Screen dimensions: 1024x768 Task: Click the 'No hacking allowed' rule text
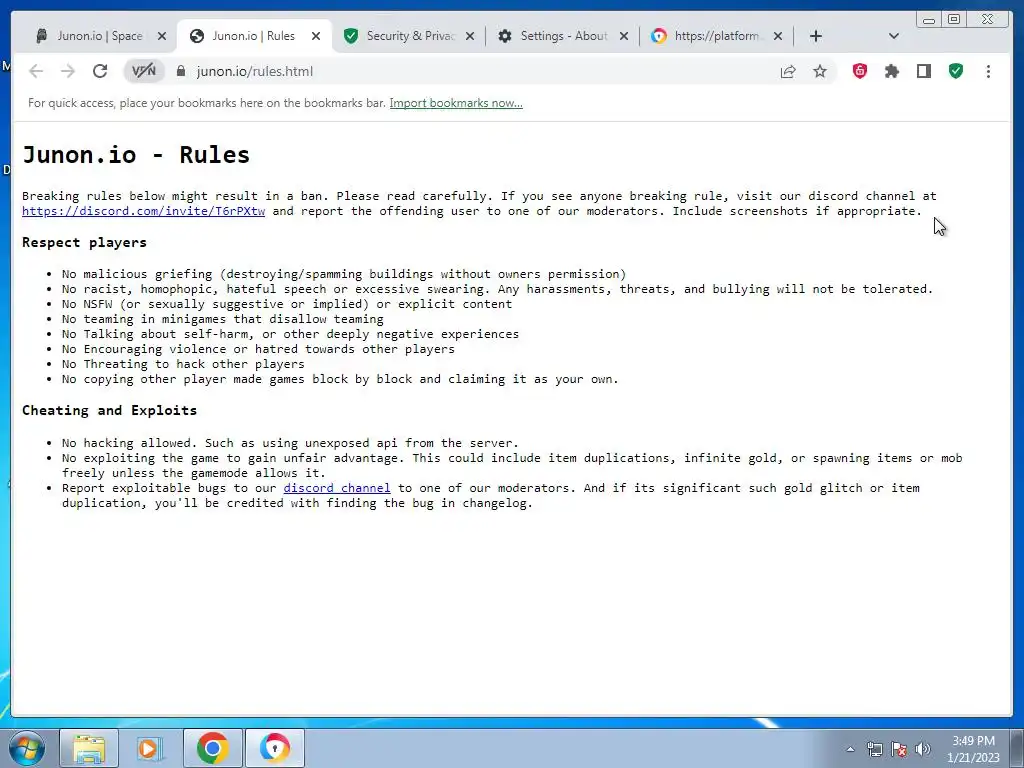pyautogui.click(x=291, y=443)
